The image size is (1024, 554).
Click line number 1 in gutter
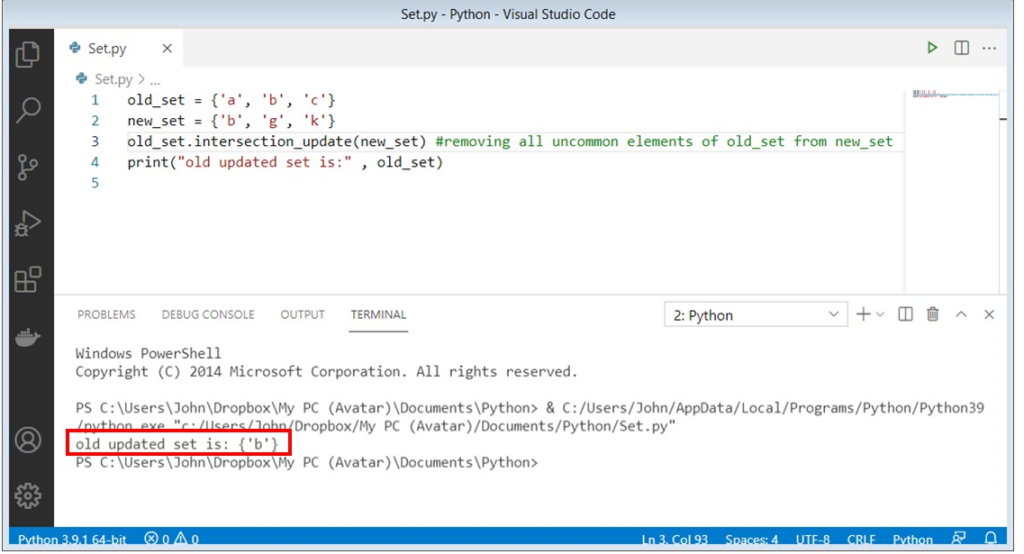pos(95,100)
